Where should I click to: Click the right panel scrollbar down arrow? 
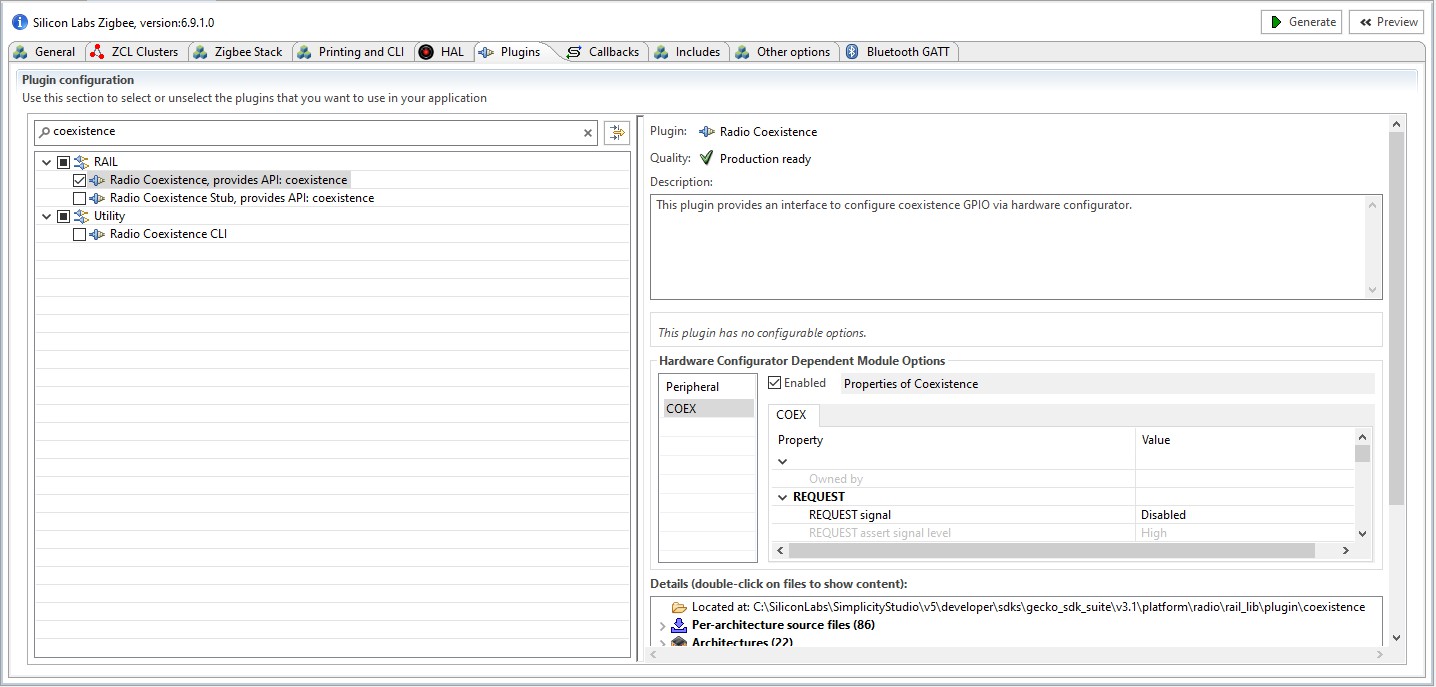tap(1397, 638)
